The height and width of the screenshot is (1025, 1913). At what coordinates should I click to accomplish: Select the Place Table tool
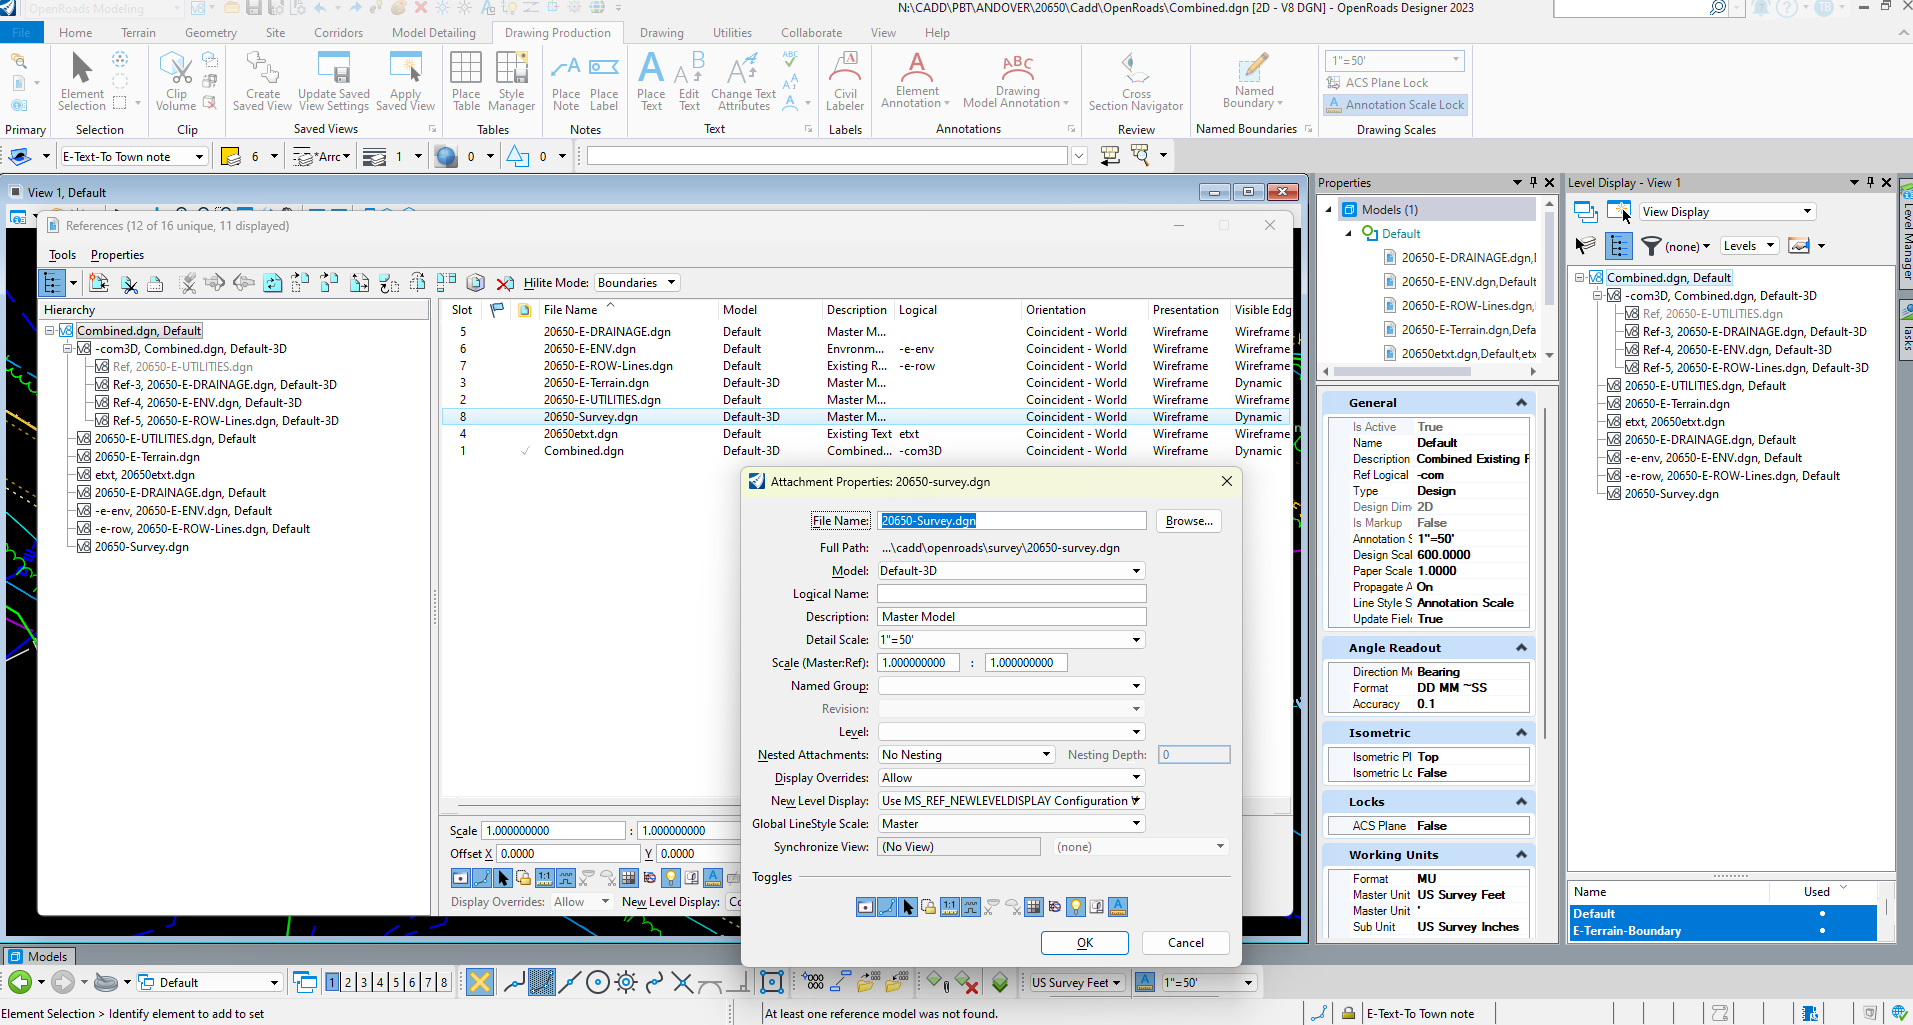(x=465, y=80)
